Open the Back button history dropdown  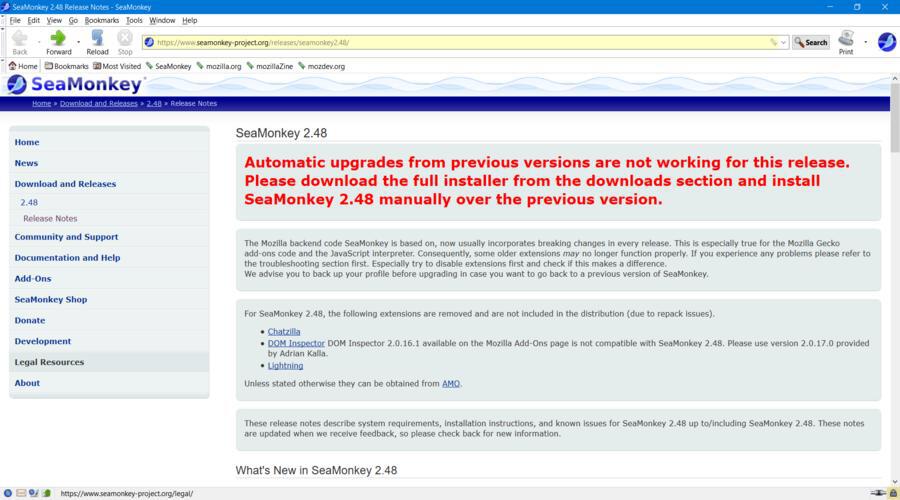(x=39, y=42)
